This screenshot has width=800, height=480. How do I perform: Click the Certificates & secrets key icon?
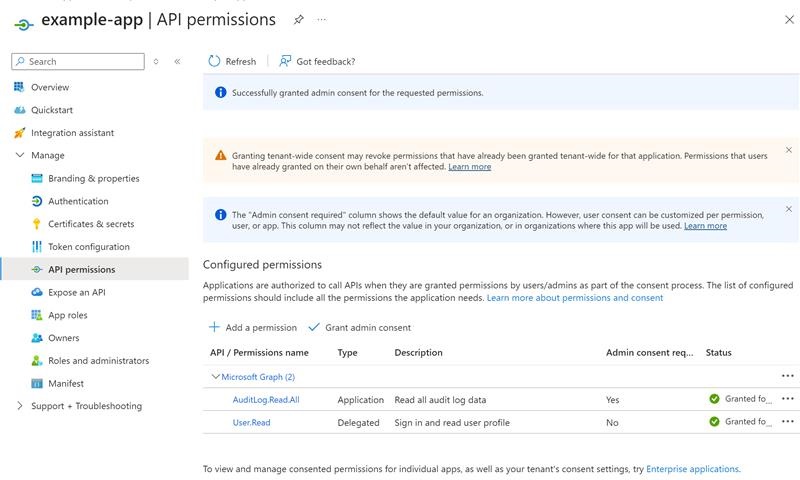[x=37, y=224]
